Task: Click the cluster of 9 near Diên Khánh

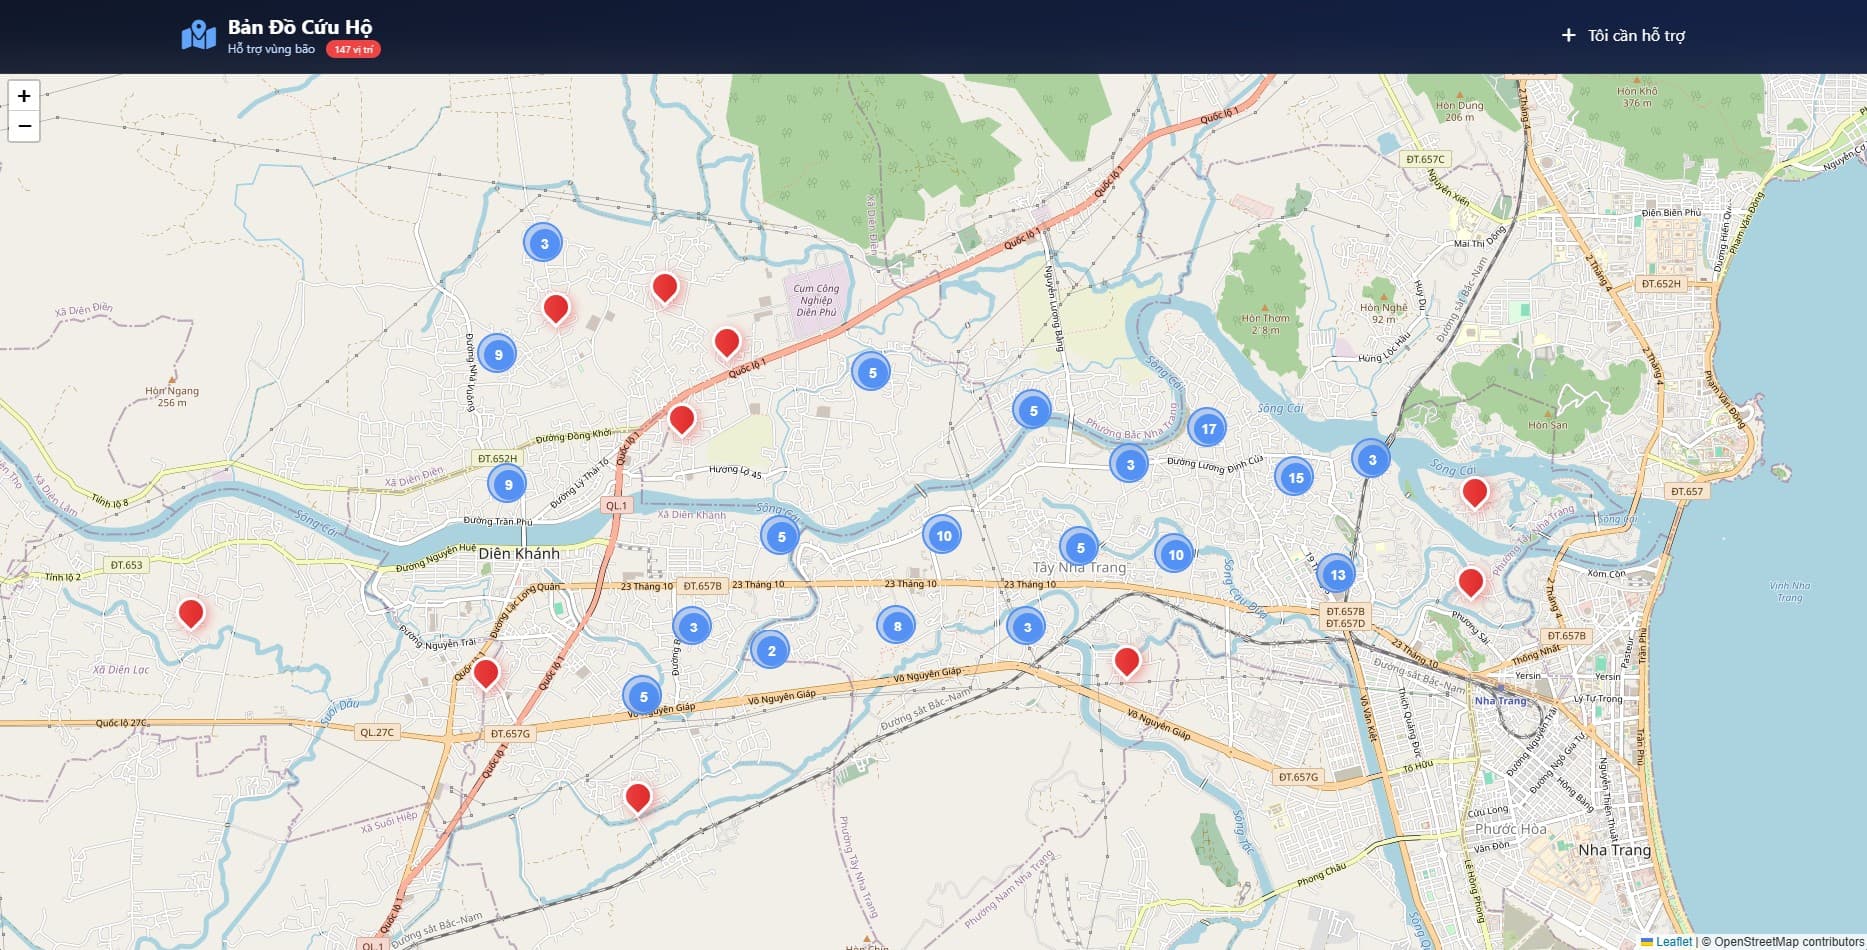Action: [x=510, y=483]
